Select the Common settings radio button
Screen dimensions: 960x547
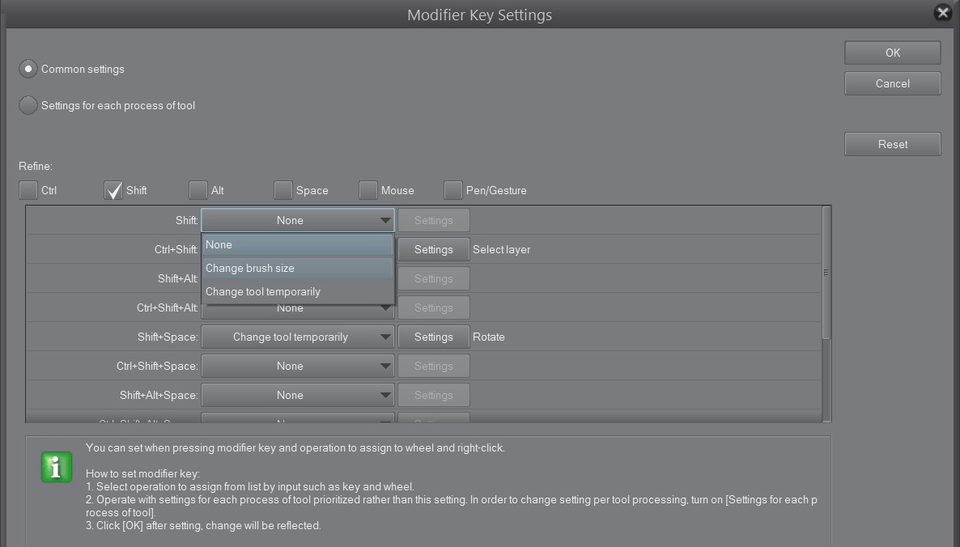coord(29,69)
